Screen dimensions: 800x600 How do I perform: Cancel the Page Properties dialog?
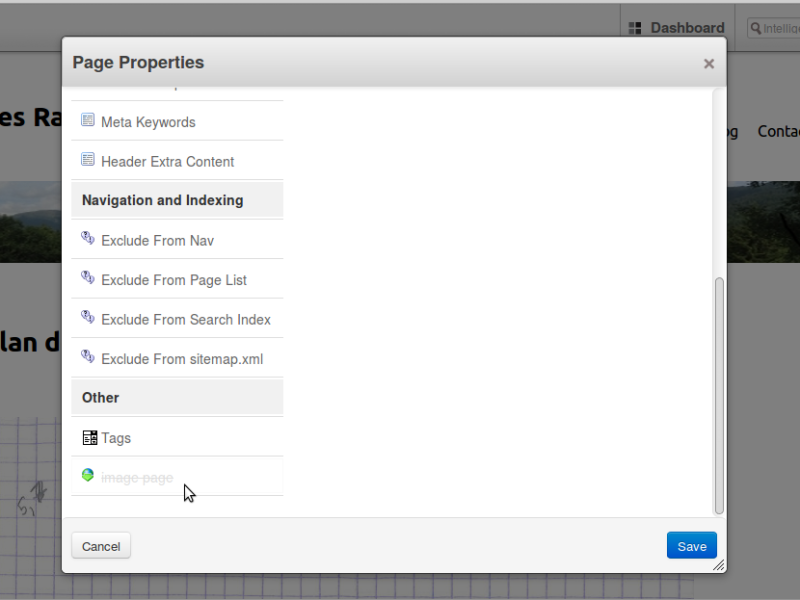[101, 546]
